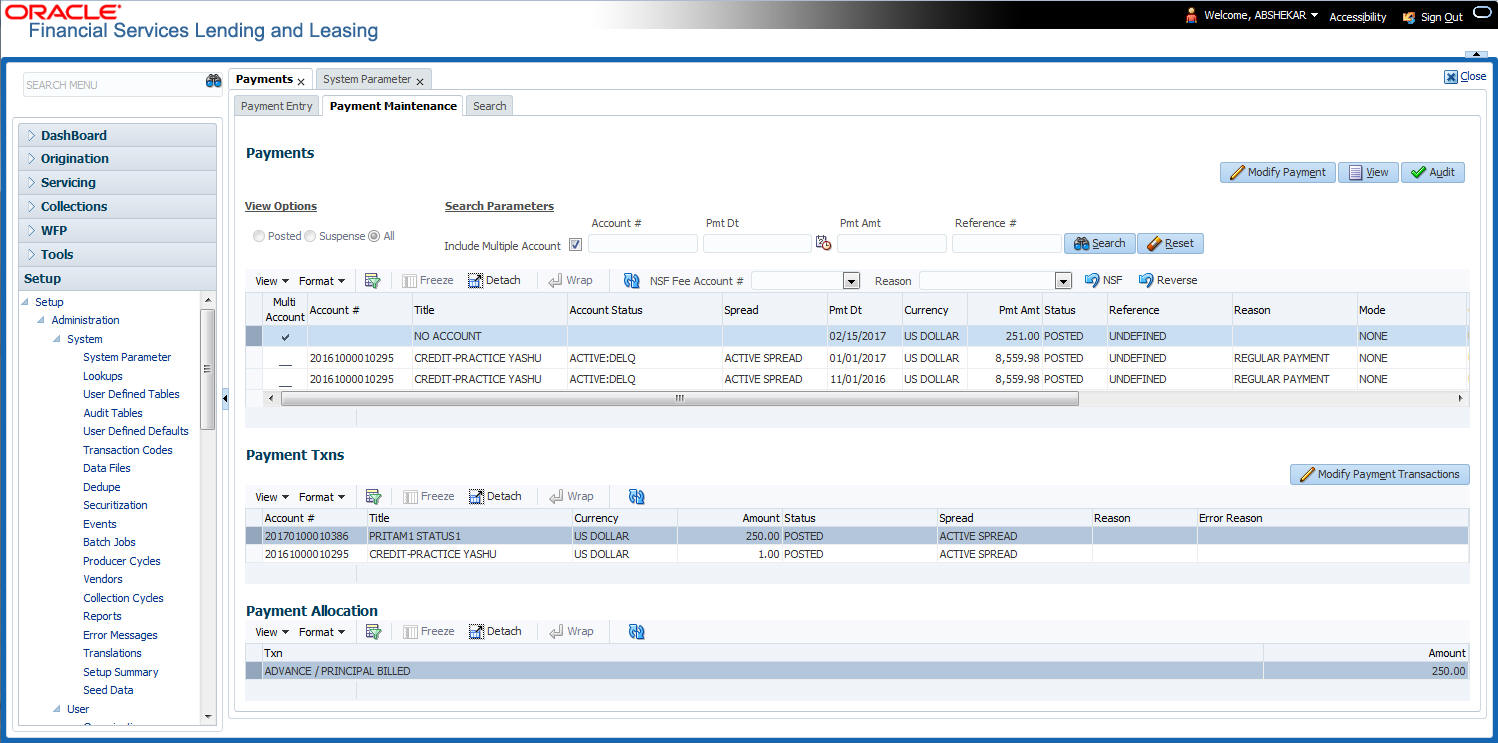Click Freeze in the Payment Txns toolbar
The width and height of the screenshot is (1498, 743).
click(428, 497)
